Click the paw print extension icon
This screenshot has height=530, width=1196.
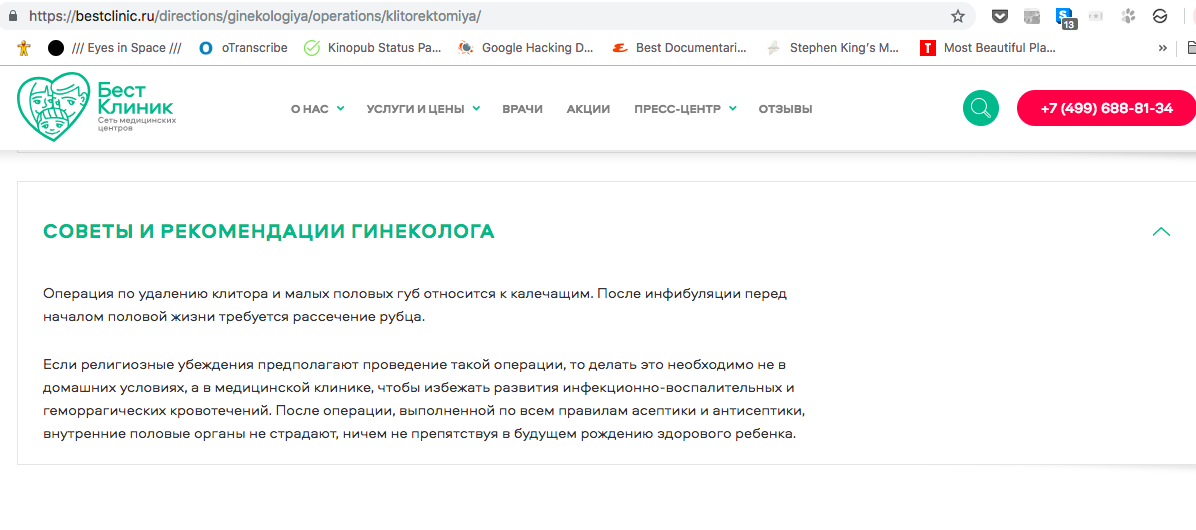pos(1128,16)
